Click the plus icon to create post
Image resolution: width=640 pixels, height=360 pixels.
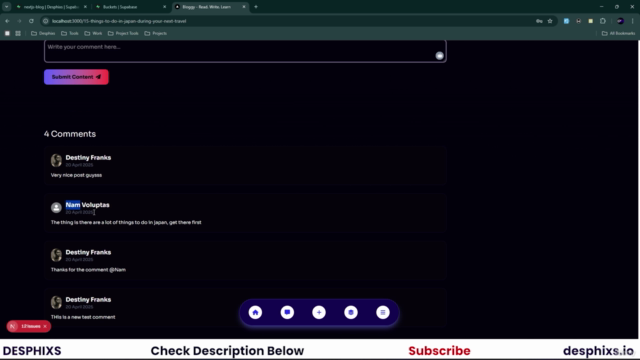click(319, 312)
